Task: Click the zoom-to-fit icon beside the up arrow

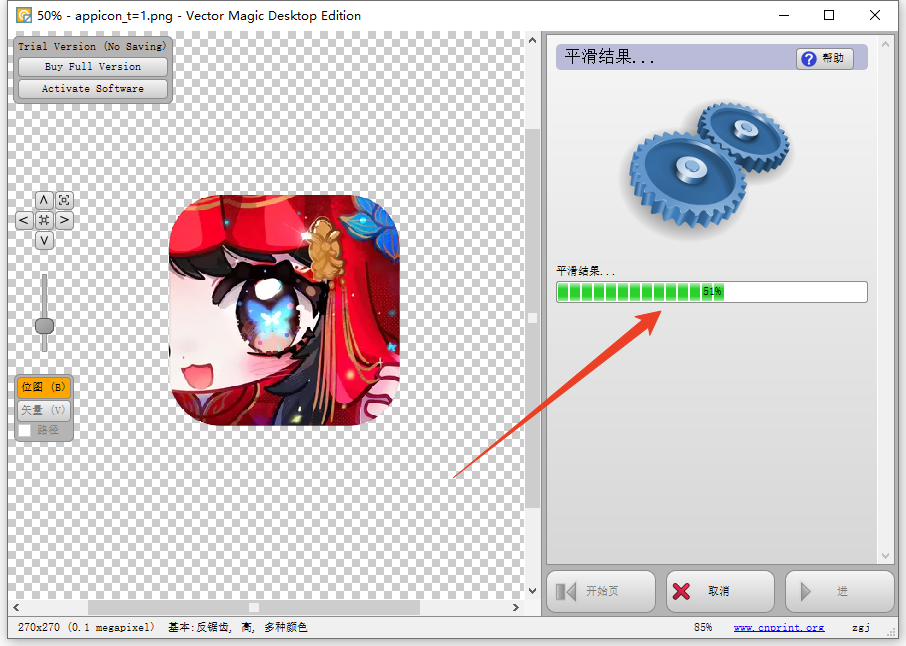Action: [64, 200]
